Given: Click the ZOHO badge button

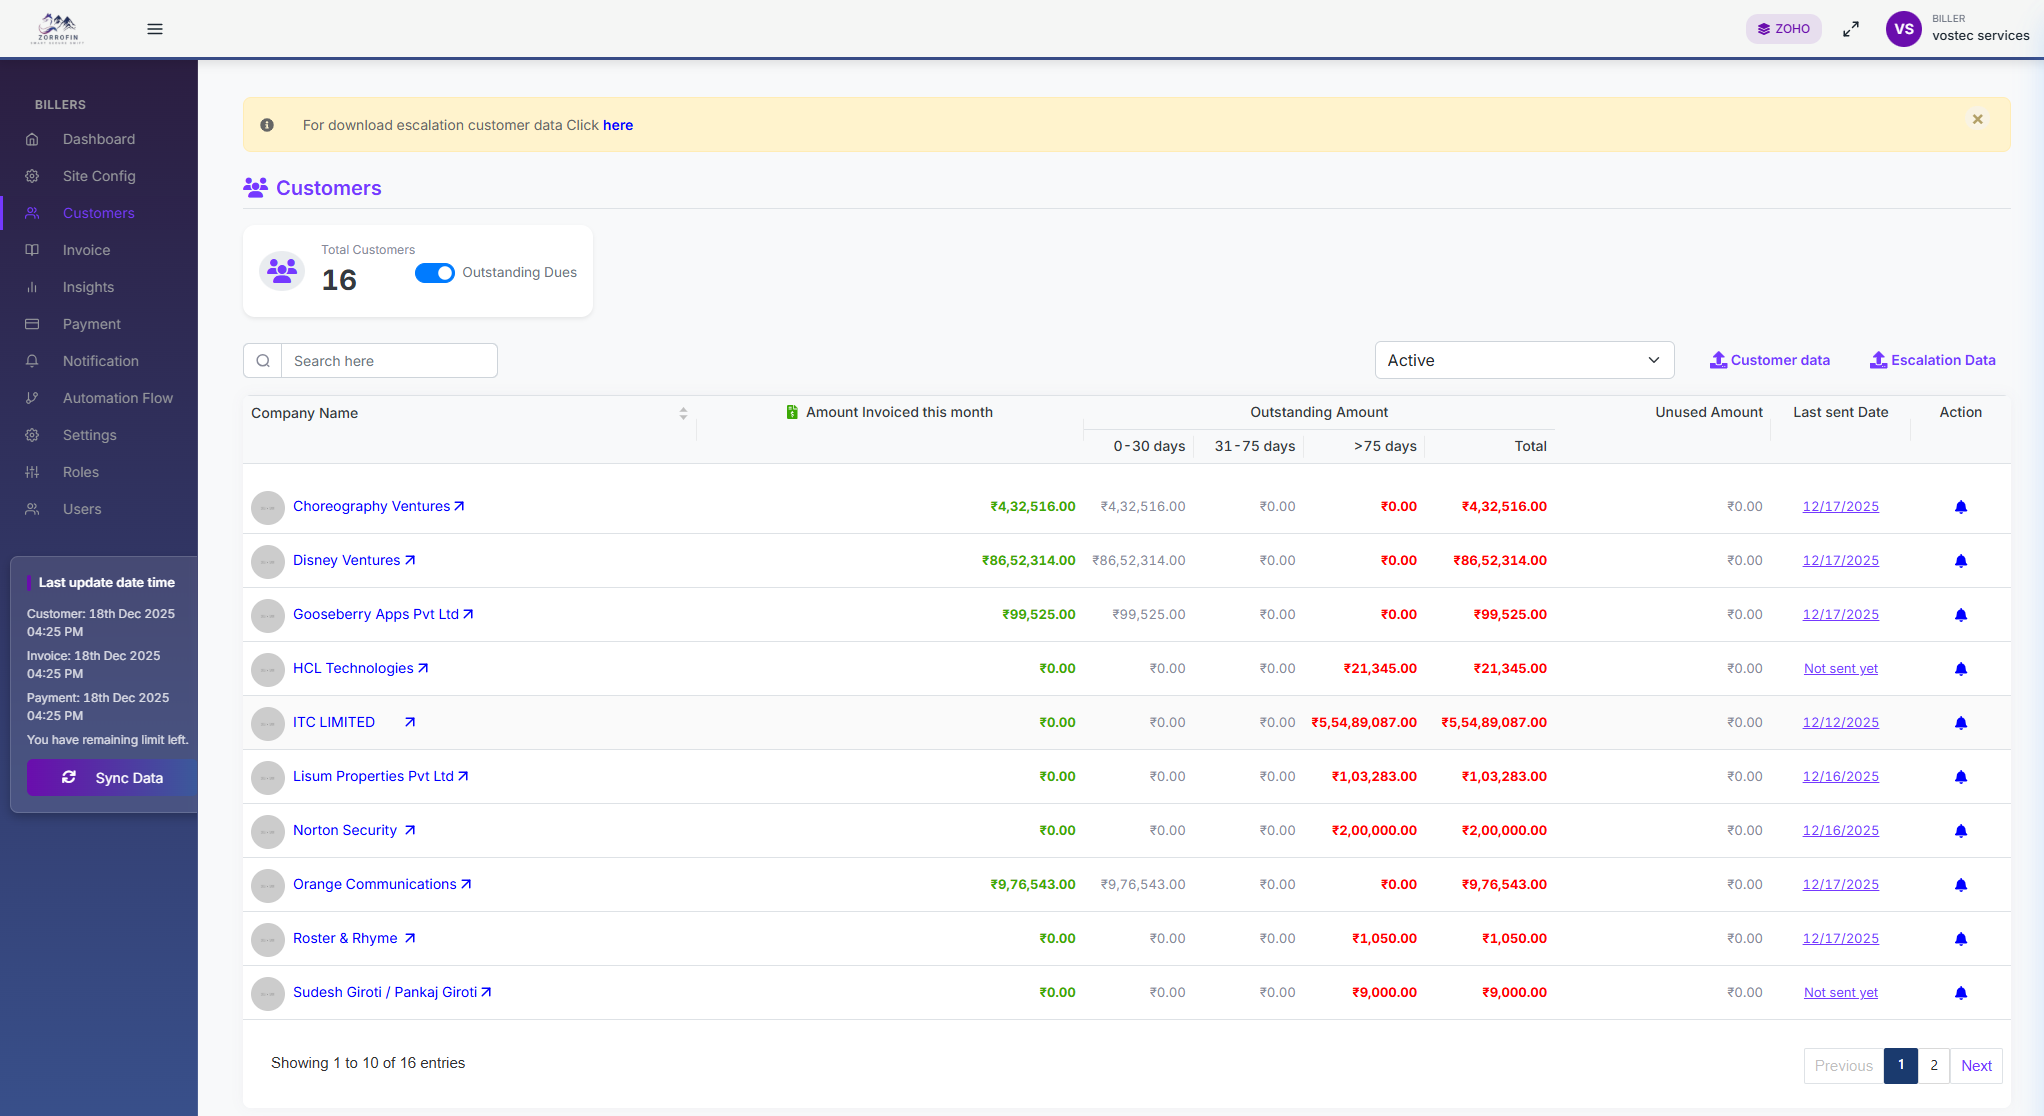Looking at the screenshot, I should tap(1784, 29).
